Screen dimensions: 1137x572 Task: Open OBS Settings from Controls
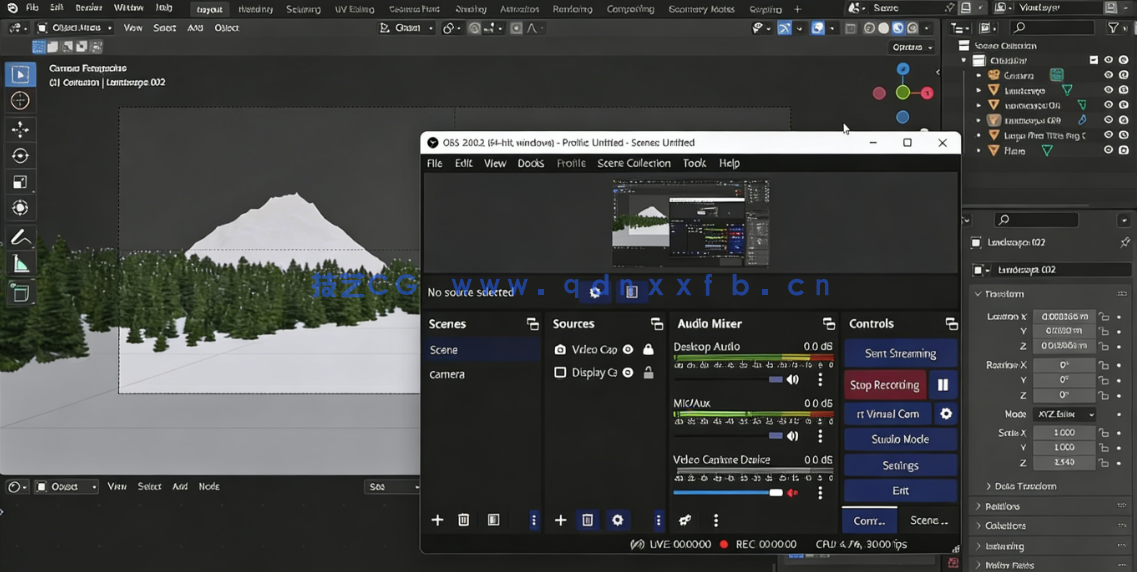901,465
